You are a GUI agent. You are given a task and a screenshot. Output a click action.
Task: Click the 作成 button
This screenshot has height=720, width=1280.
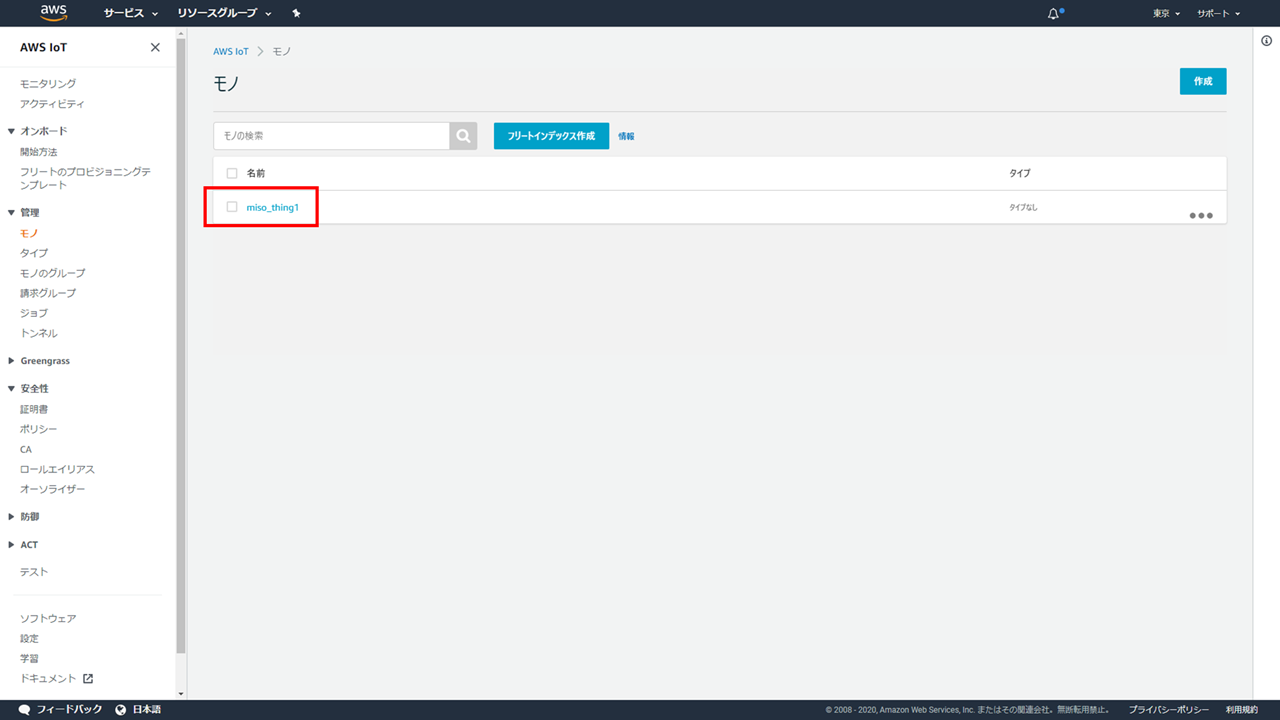click(1202, 82)
